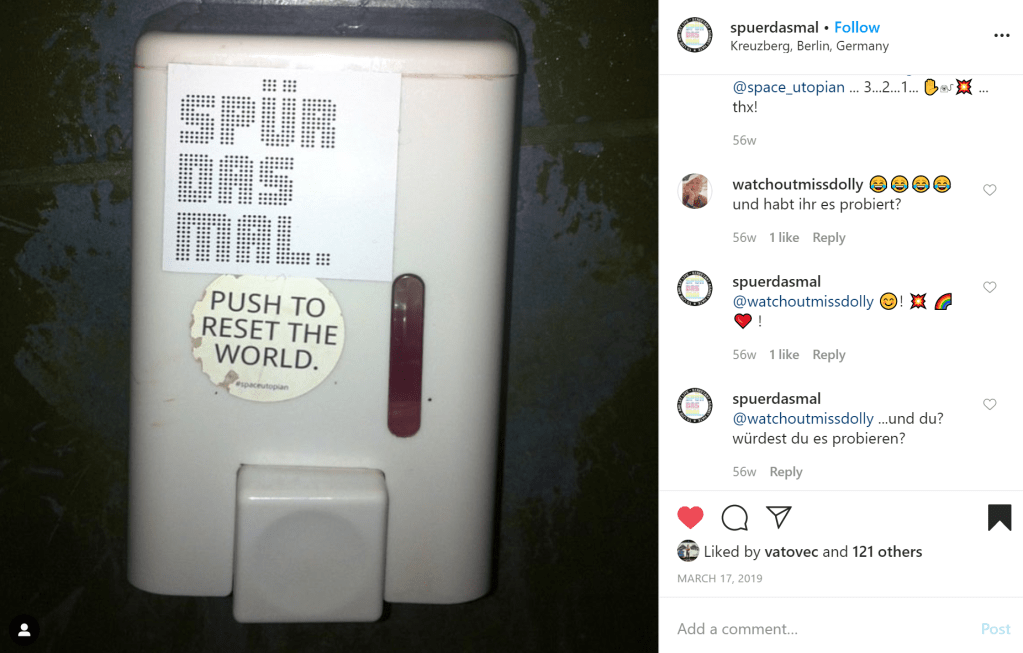Follow the spuerdasmal account
The width and height of the screenshot is (1023, 653).
tap(857, 27)
